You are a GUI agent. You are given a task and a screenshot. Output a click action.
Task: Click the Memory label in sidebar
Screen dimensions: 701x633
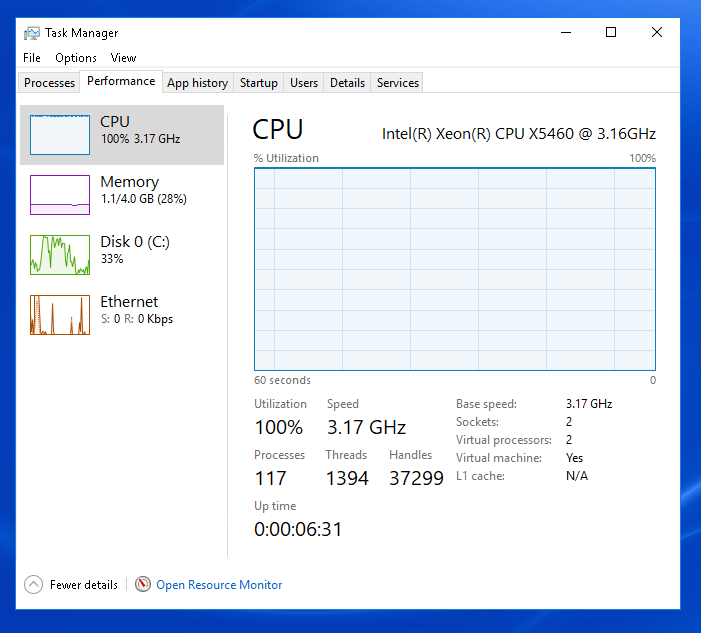[x=130, y=182]
